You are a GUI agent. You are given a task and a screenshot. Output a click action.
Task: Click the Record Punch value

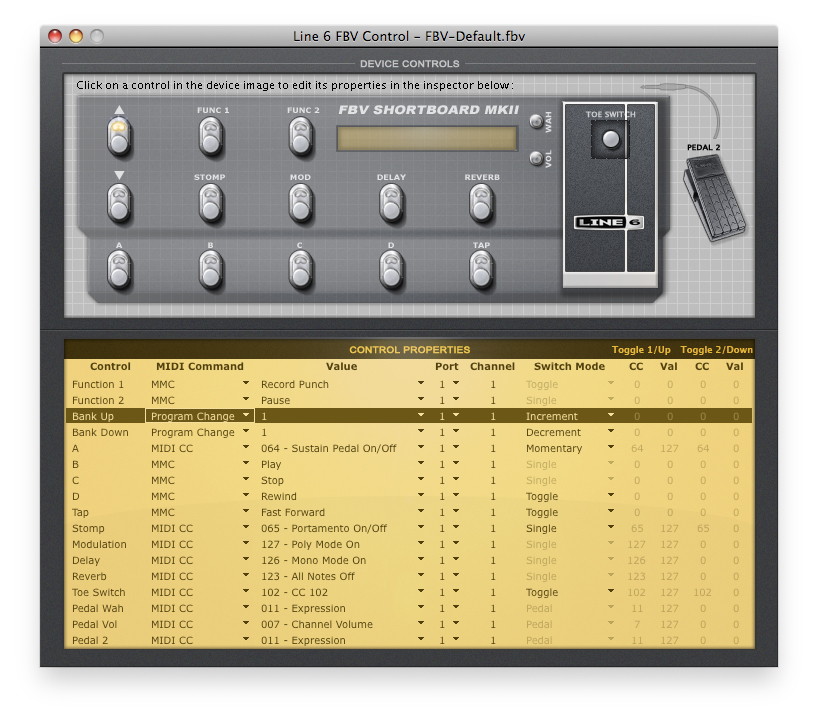coord(295,384)
